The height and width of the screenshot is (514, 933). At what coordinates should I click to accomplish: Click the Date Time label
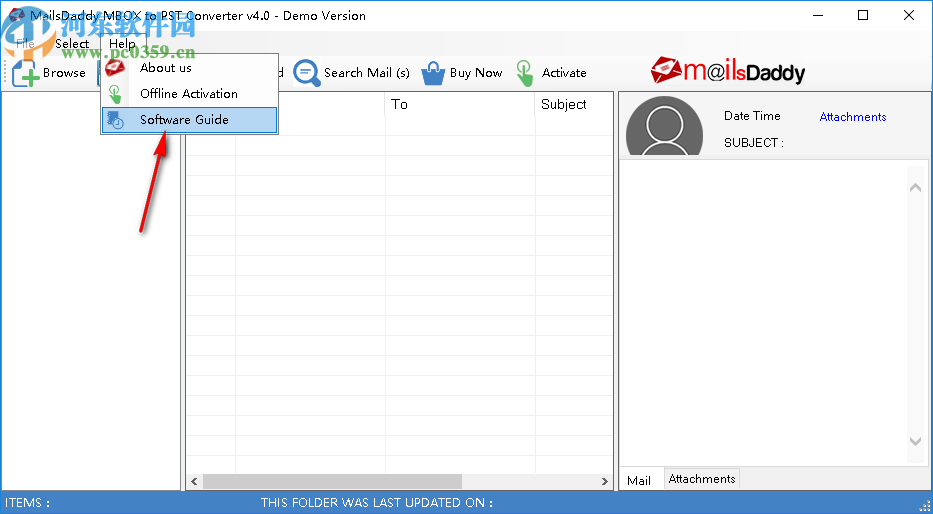752,116
